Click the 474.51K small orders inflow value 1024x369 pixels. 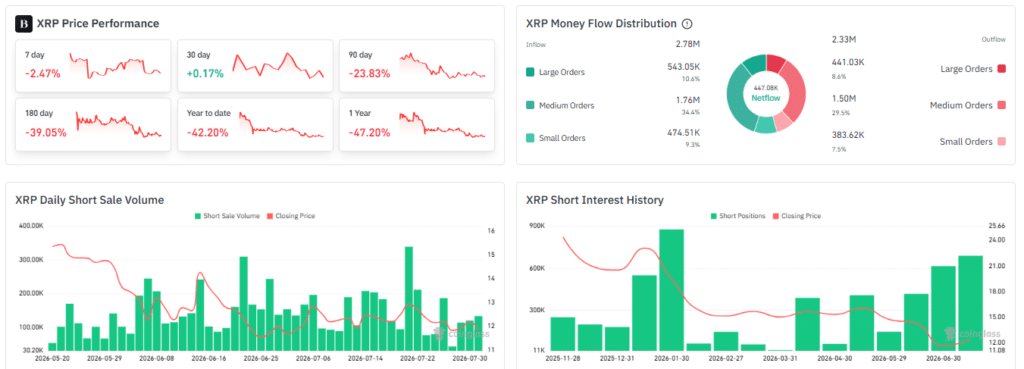click(684, 133)
